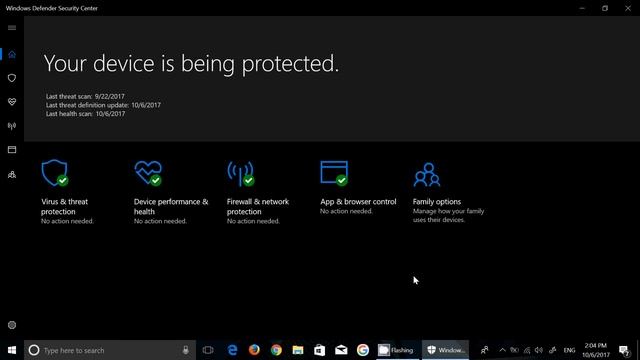This screenshot has height=360, width=640.
Task: Select the Windows Defender taskbar button
Action: click(x=445, y=350)
